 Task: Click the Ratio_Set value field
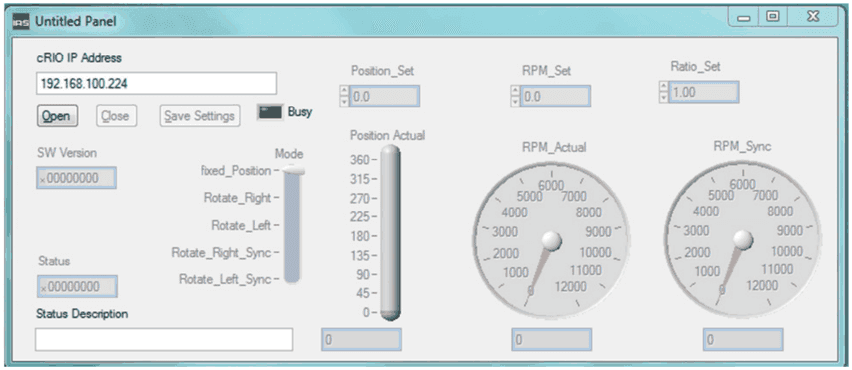703,92
